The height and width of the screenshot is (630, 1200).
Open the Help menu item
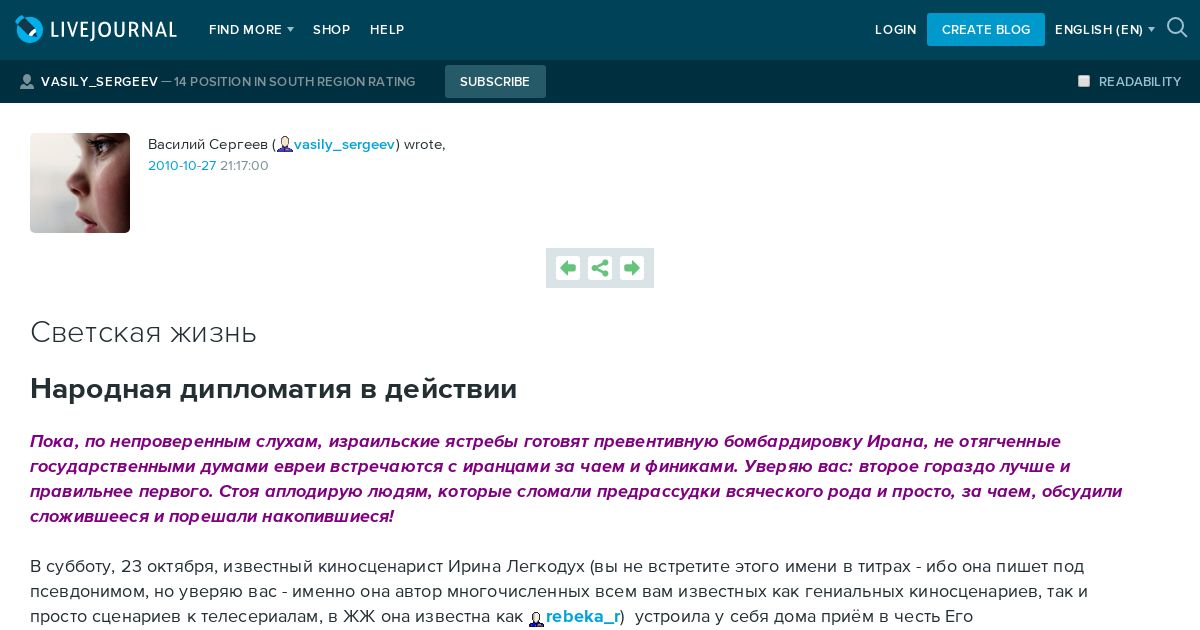coord(387,30)
